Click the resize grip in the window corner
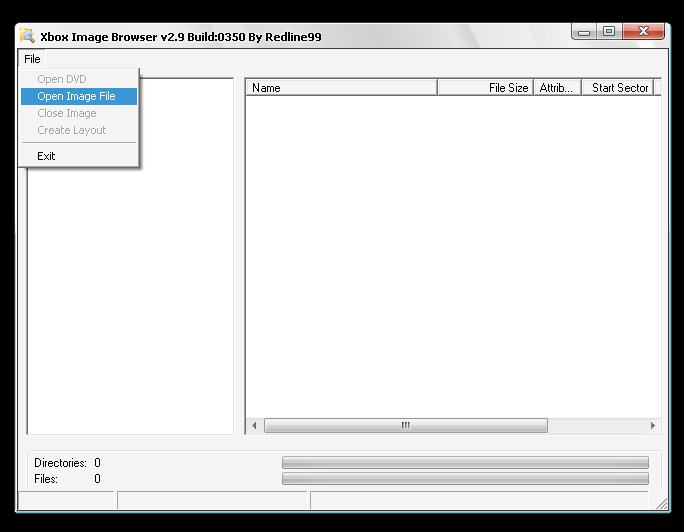The height and width of the screenshot is (532, 684). (x=662, y=503)
